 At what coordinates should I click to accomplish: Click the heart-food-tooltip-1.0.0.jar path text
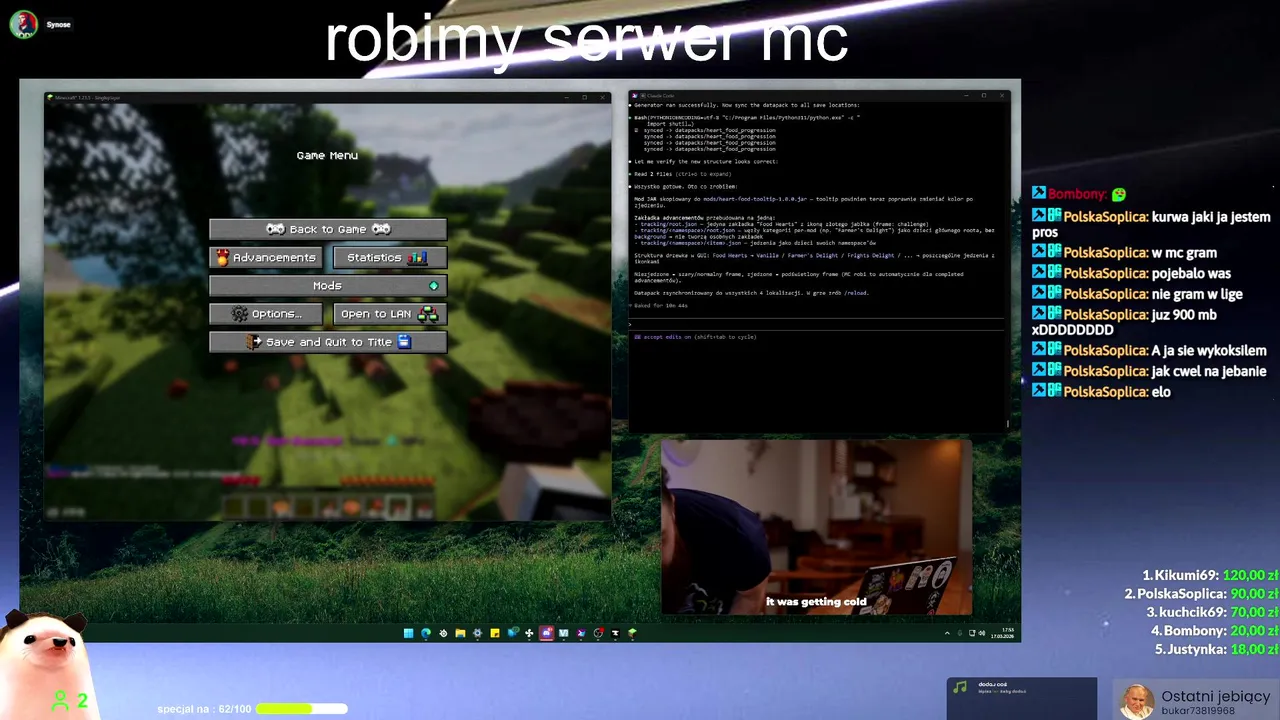coord(755,199)
